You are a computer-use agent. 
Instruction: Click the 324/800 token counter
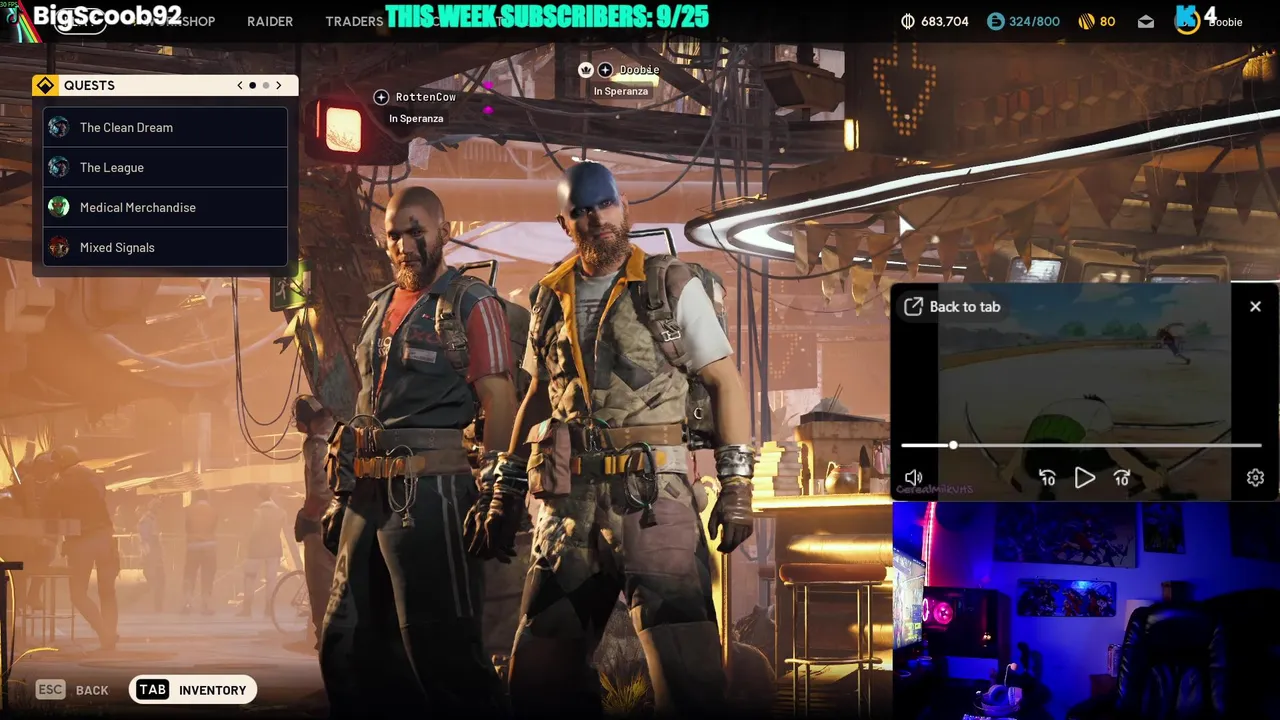point(1034,21)
